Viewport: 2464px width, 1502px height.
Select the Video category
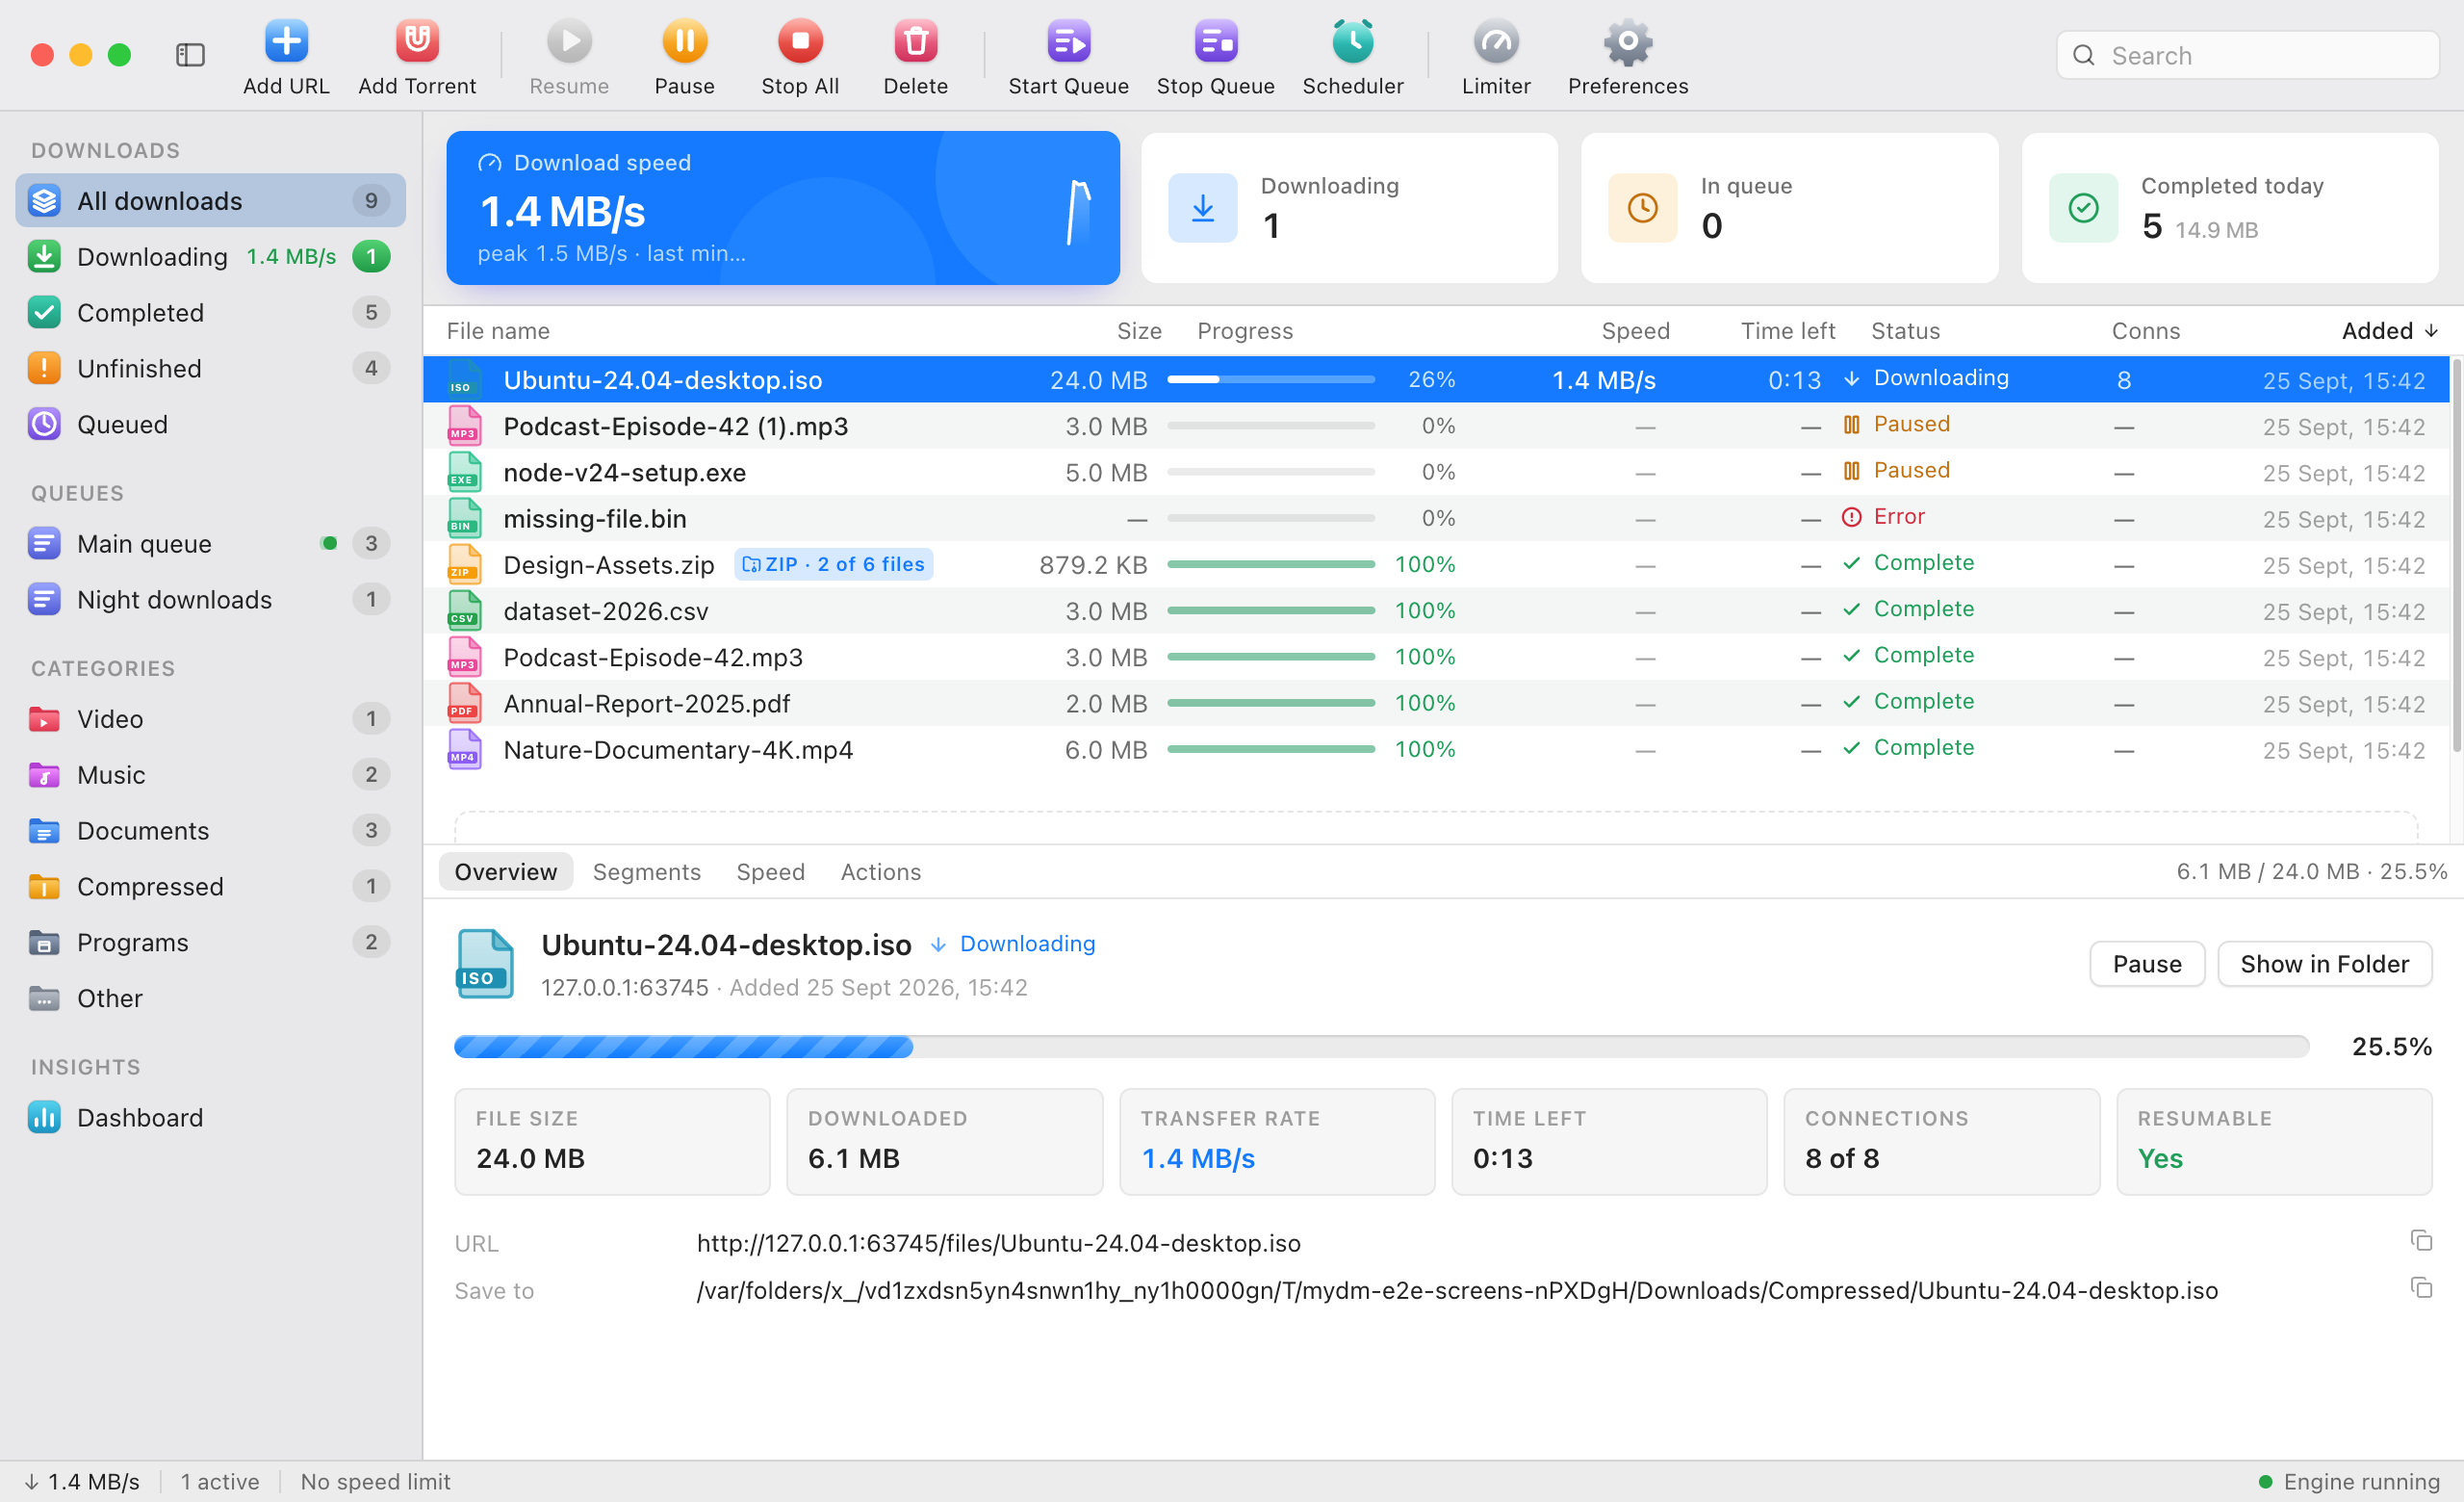click(x=210, y=719)
